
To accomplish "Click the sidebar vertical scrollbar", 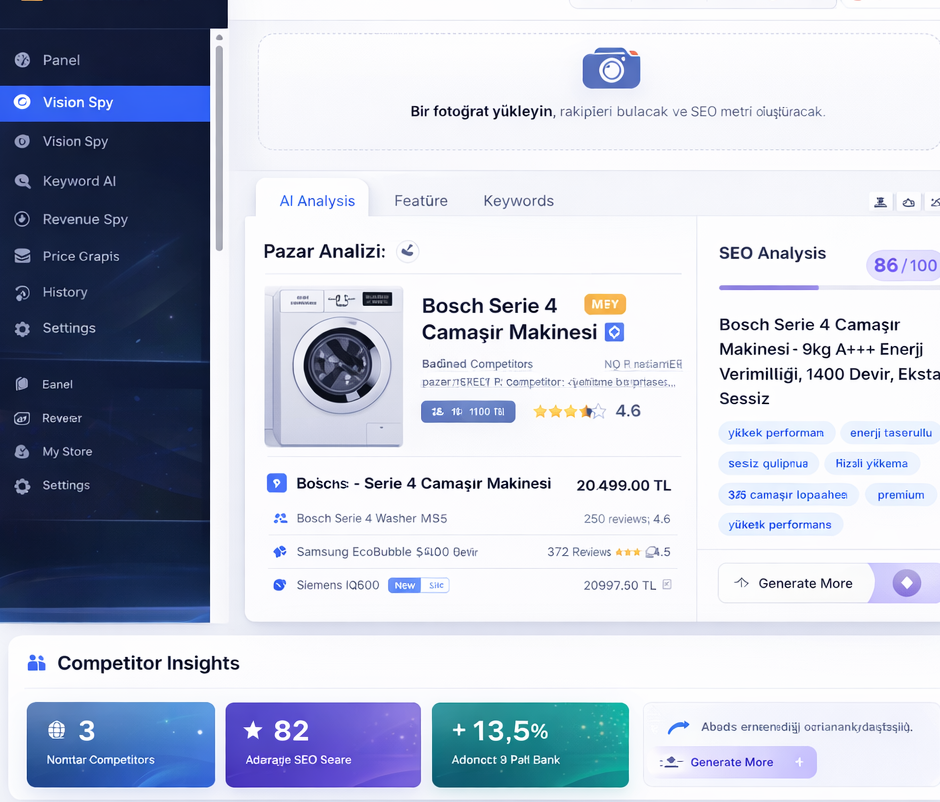I will click(x=219, y=148).
